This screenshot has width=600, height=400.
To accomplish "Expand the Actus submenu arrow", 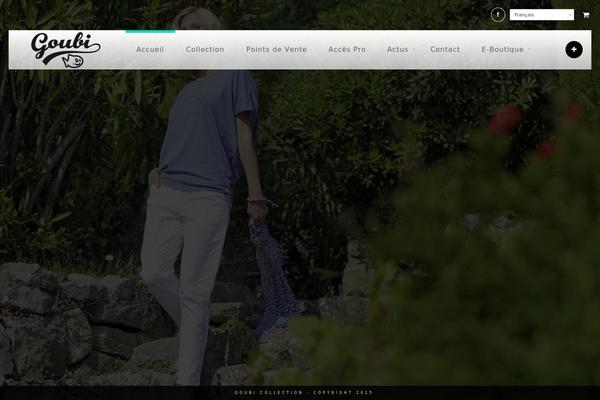I will point(414,50).
